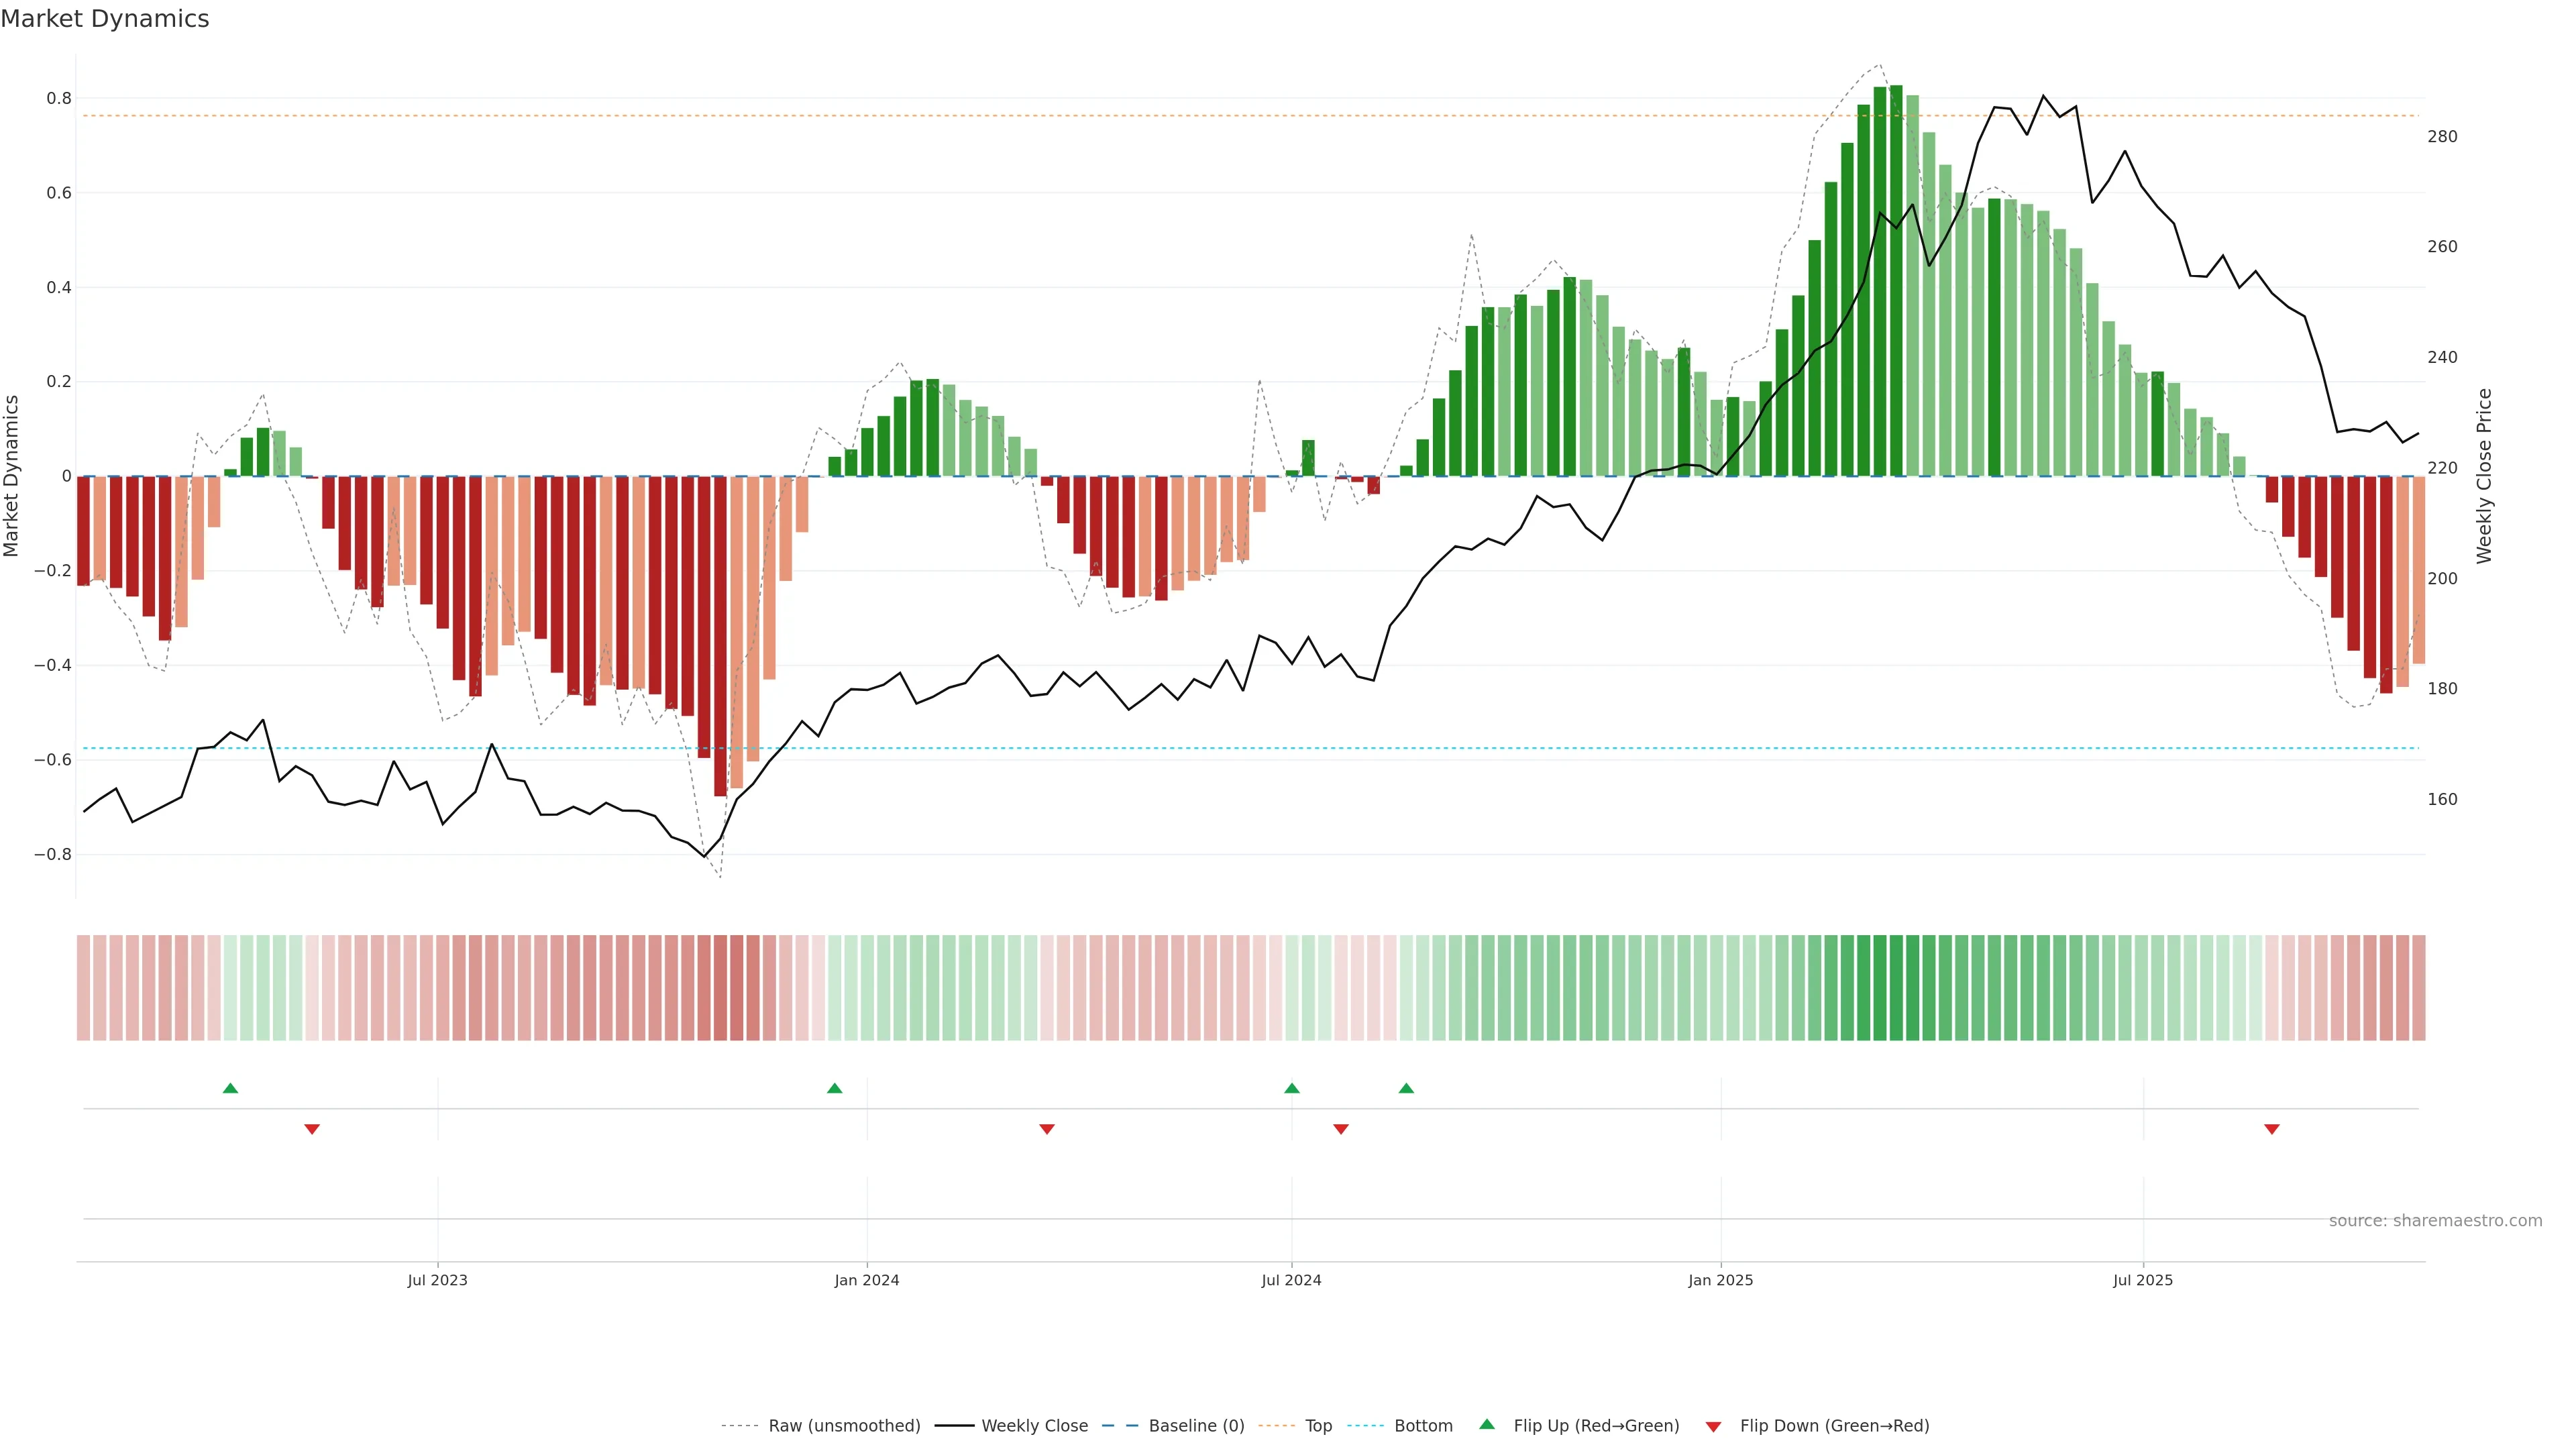Toggle the Baseline (0) legend entry
The image size is (2576, 1449).
tap(1196, 1426)
